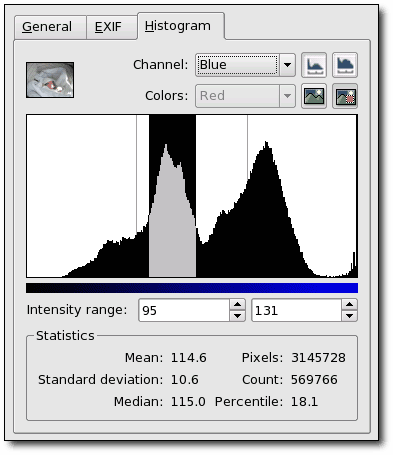Click the maximum intensity field showing 131
Image resolution: width=393 pixels, height=455 pixels.
pos(296,310)
